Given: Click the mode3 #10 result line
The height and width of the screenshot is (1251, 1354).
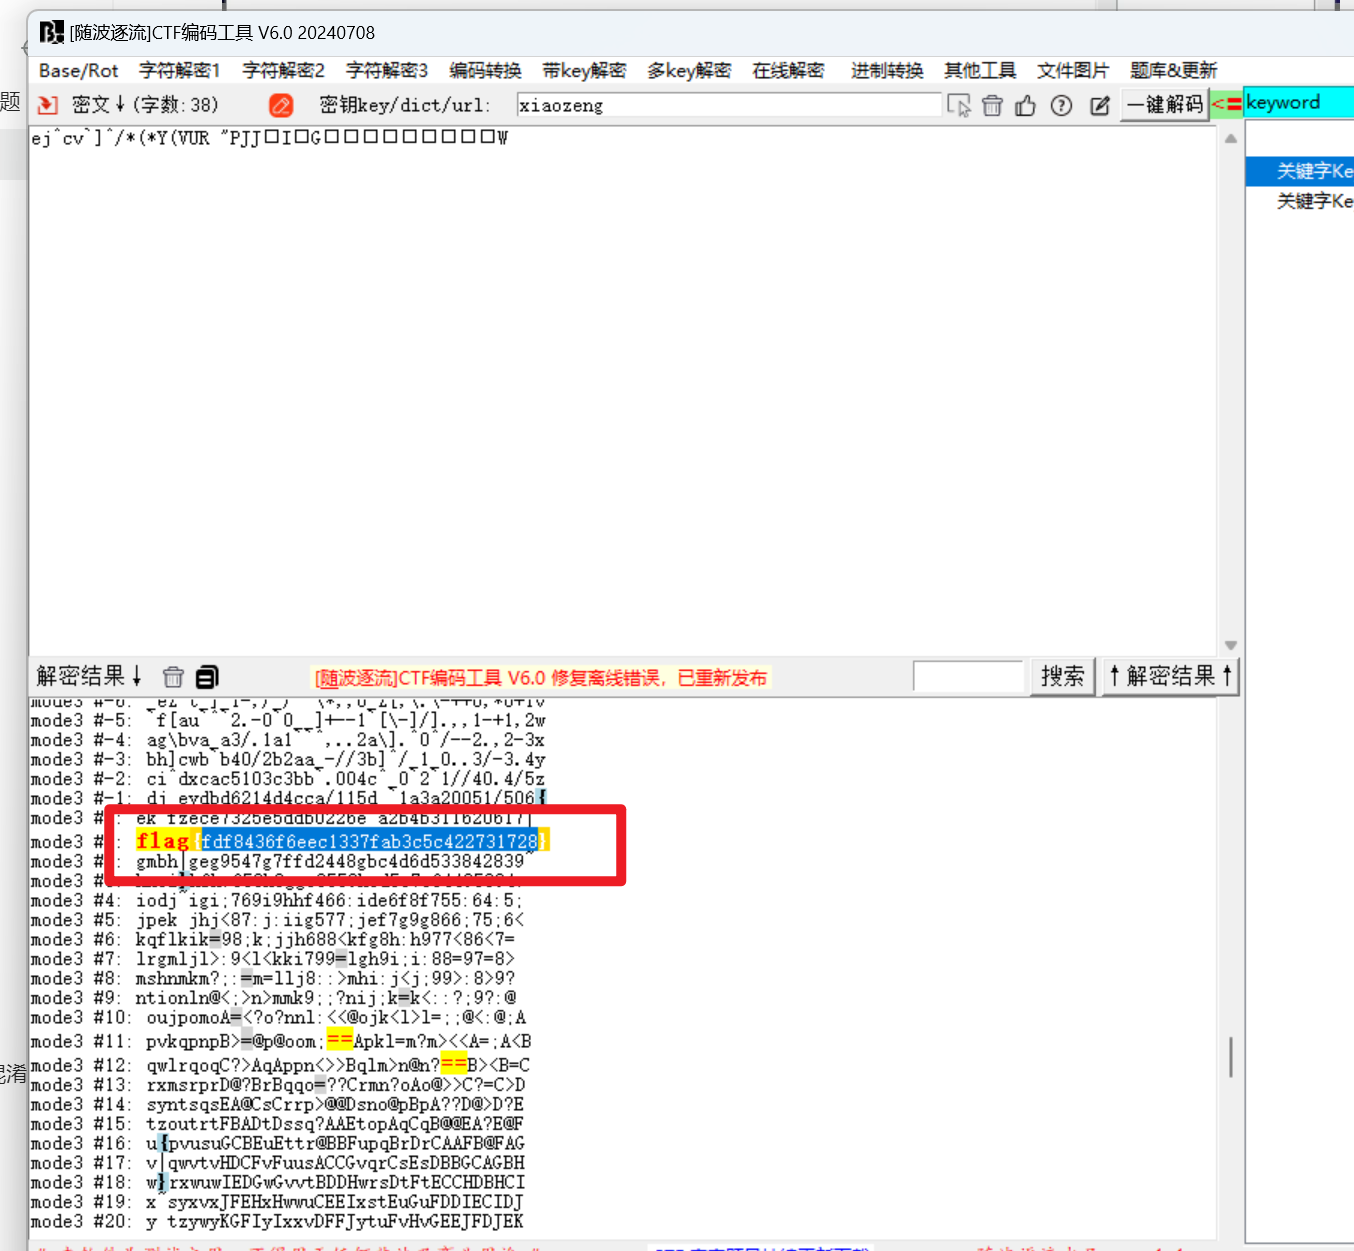Looking at the screenshot, I should click(x=278, y=1018).
